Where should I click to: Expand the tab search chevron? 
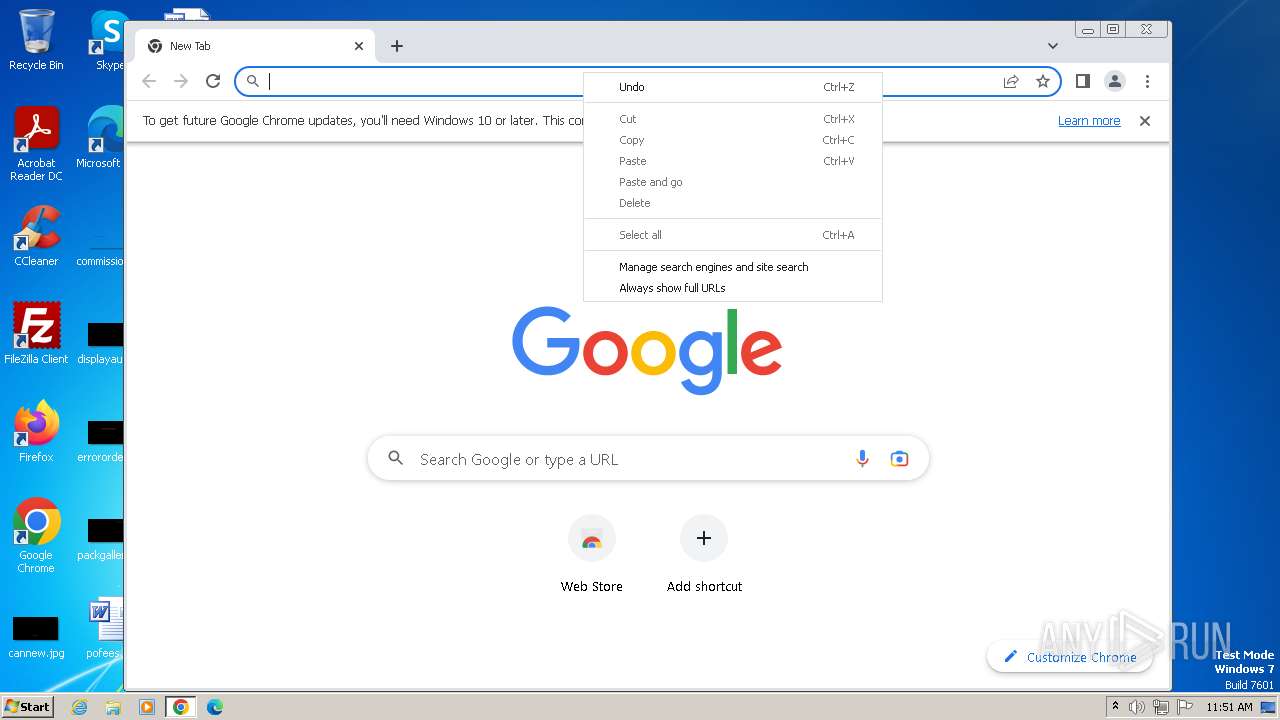click(1053, 46)
